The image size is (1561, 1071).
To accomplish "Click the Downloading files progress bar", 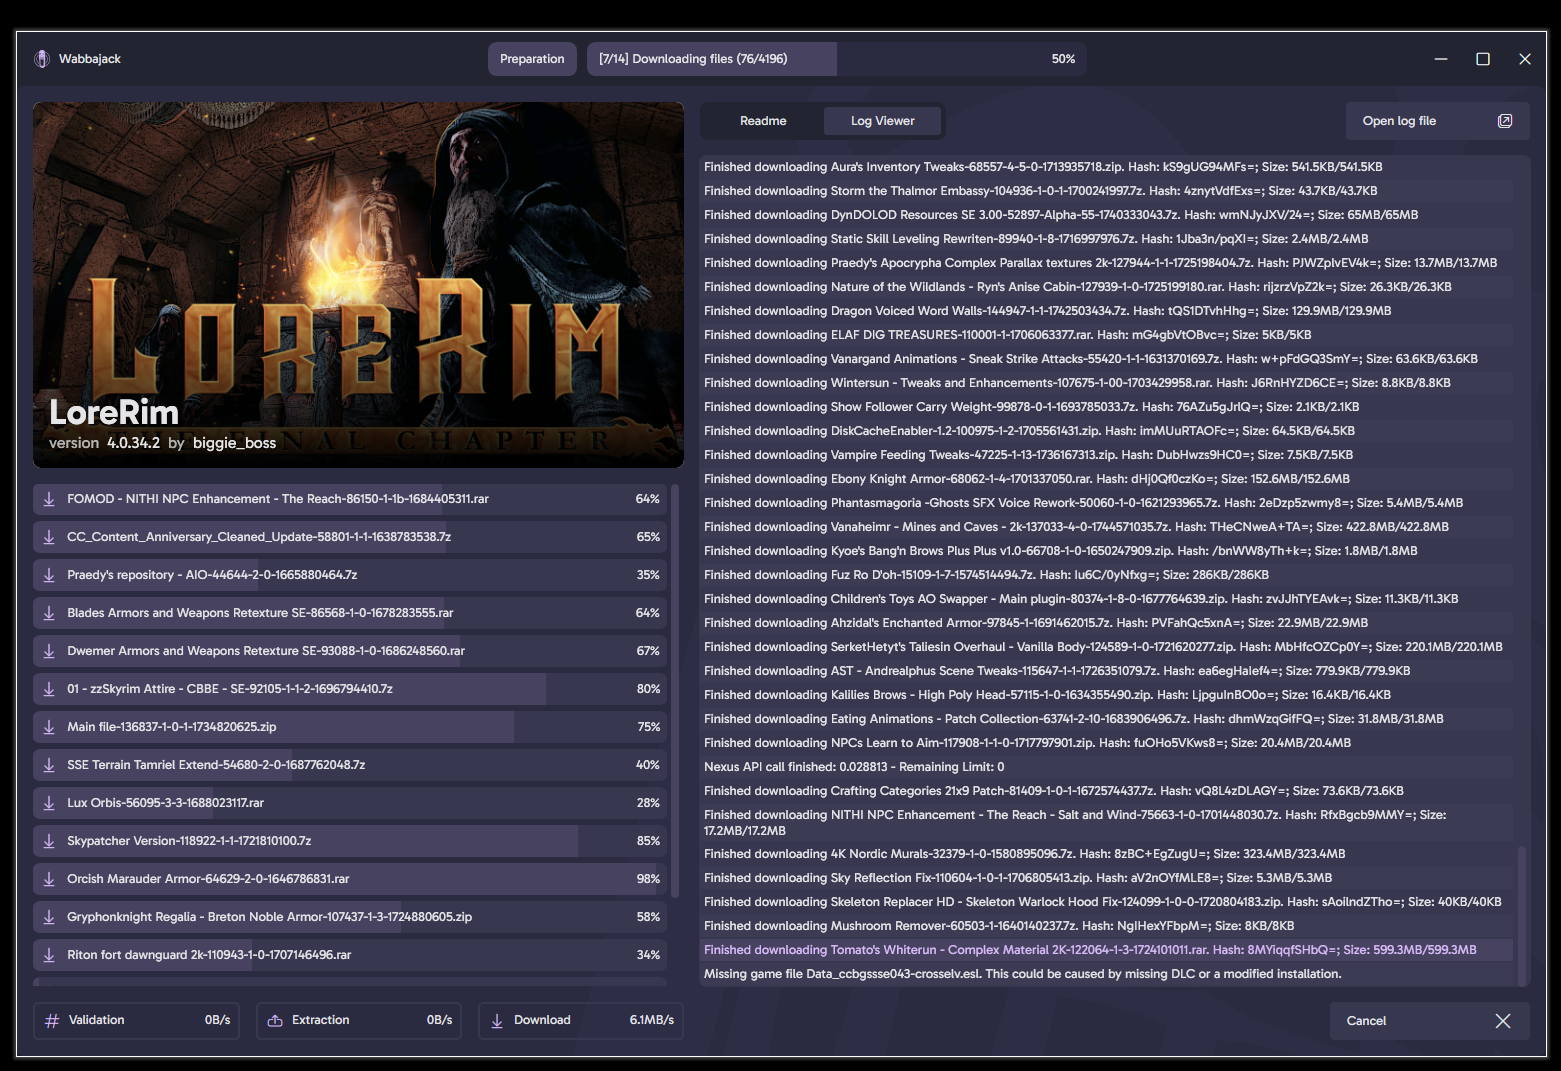I will (x=836, y=59).
